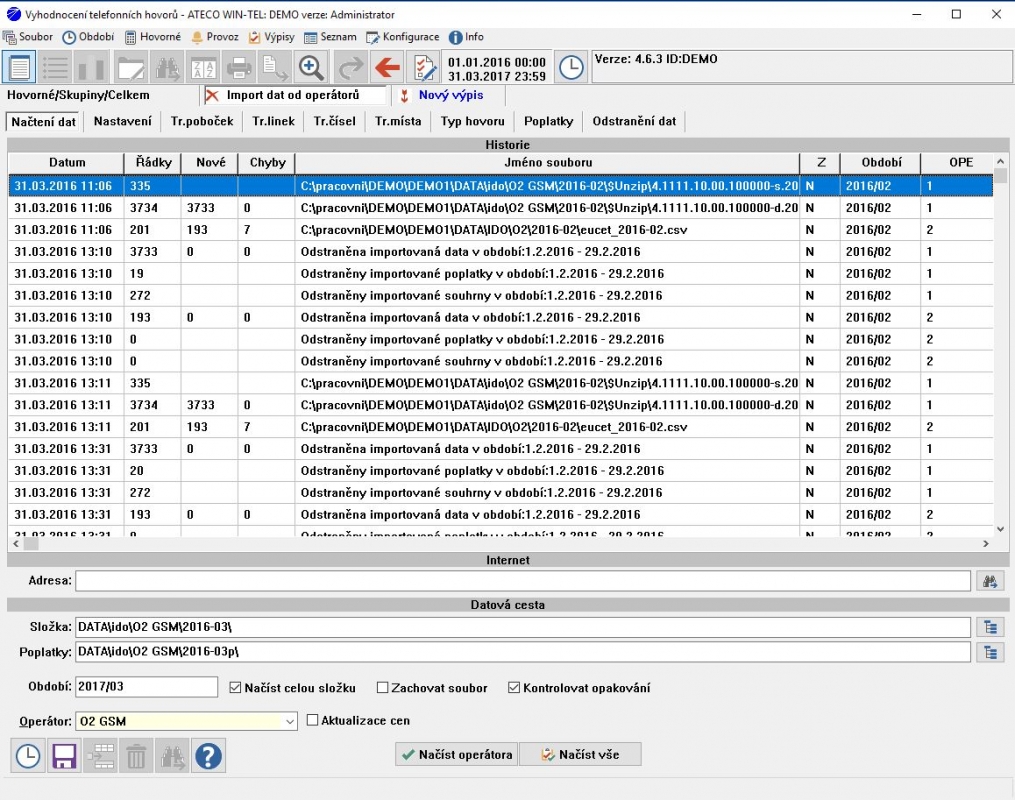Open the Hovorné menu
The image size is (1015, 800).
(153, 37)
